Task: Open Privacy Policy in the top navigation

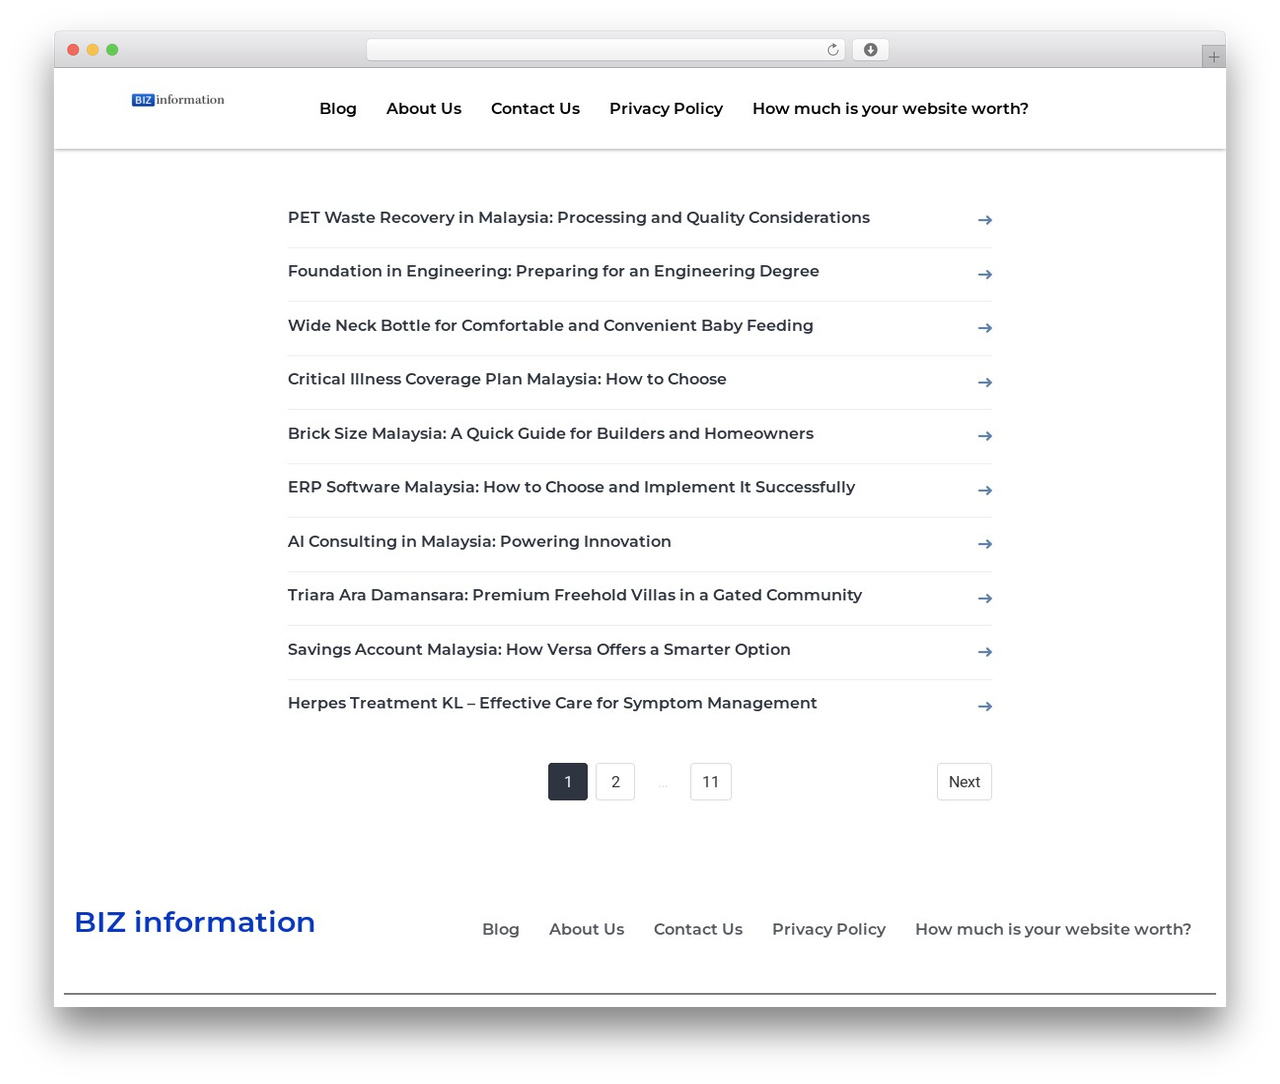Action: [x=666, y=108]
